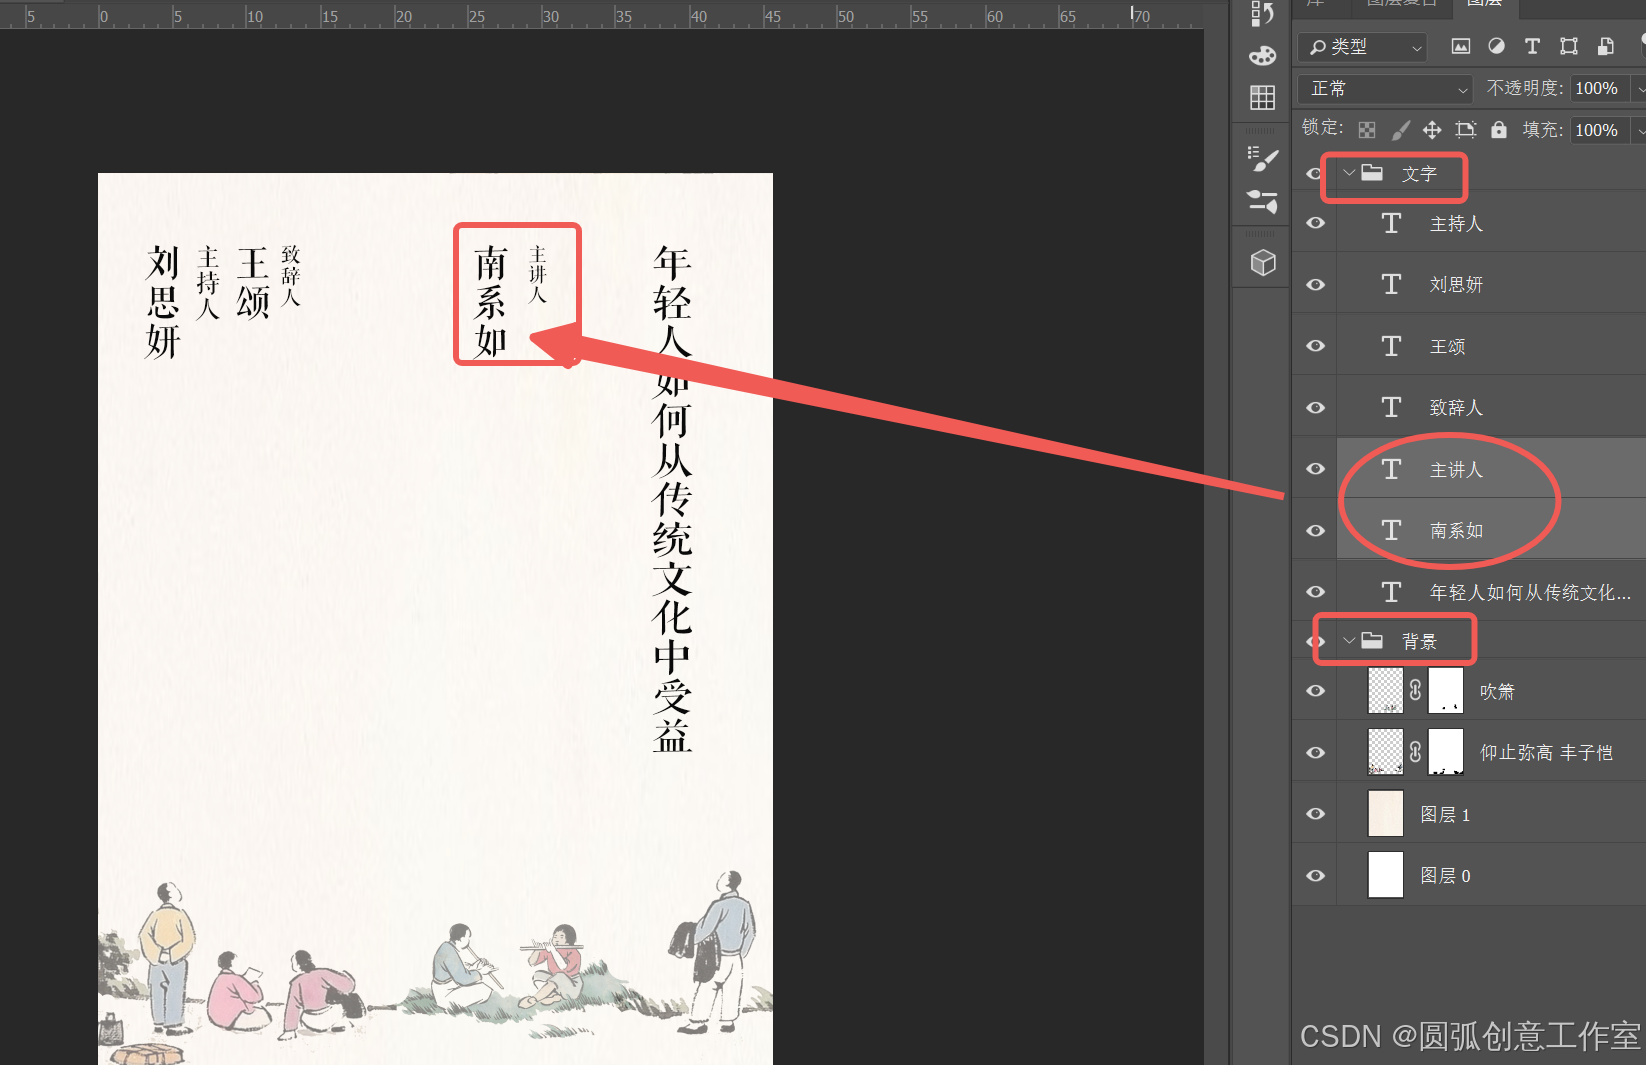Toggle the eye for 南系如 layer
The image size is (1646, 1065).
click(1316, 531)
